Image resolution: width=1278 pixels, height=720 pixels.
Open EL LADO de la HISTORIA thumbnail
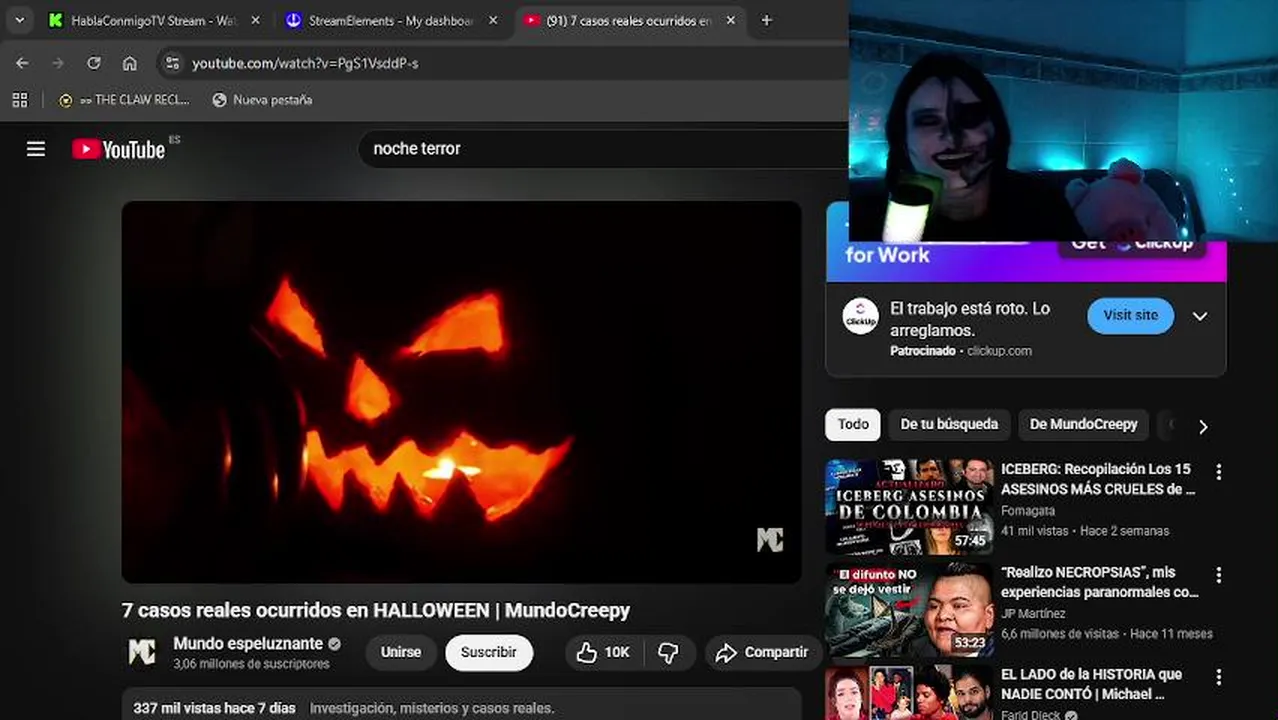[909, 693]
